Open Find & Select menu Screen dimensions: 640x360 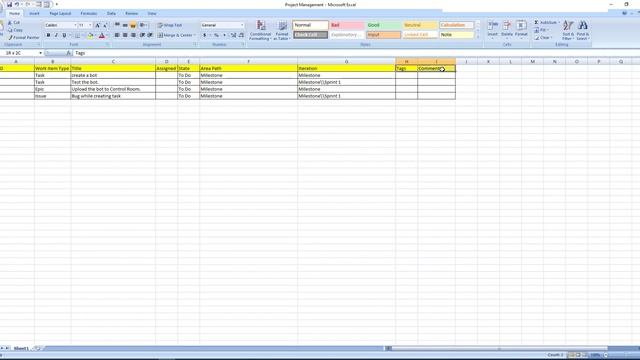pos(583,31)
